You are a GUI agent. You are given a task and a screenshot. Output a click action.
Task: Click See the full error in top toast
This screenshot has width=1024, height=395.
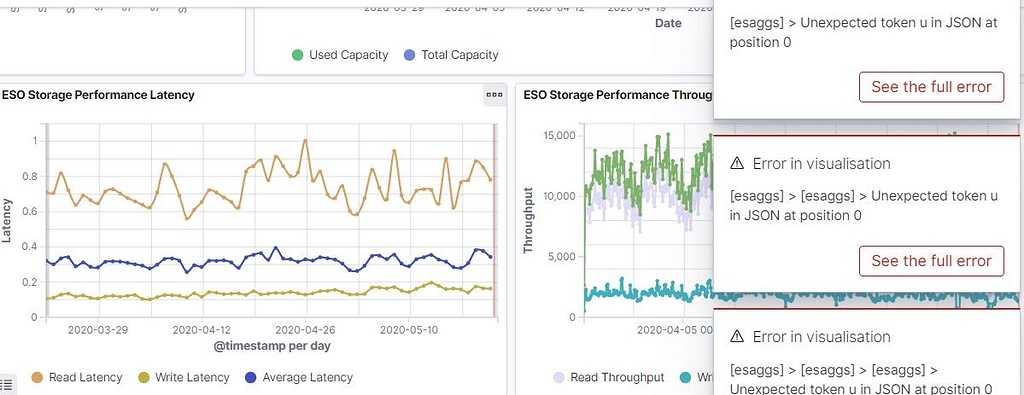(931, 87)
